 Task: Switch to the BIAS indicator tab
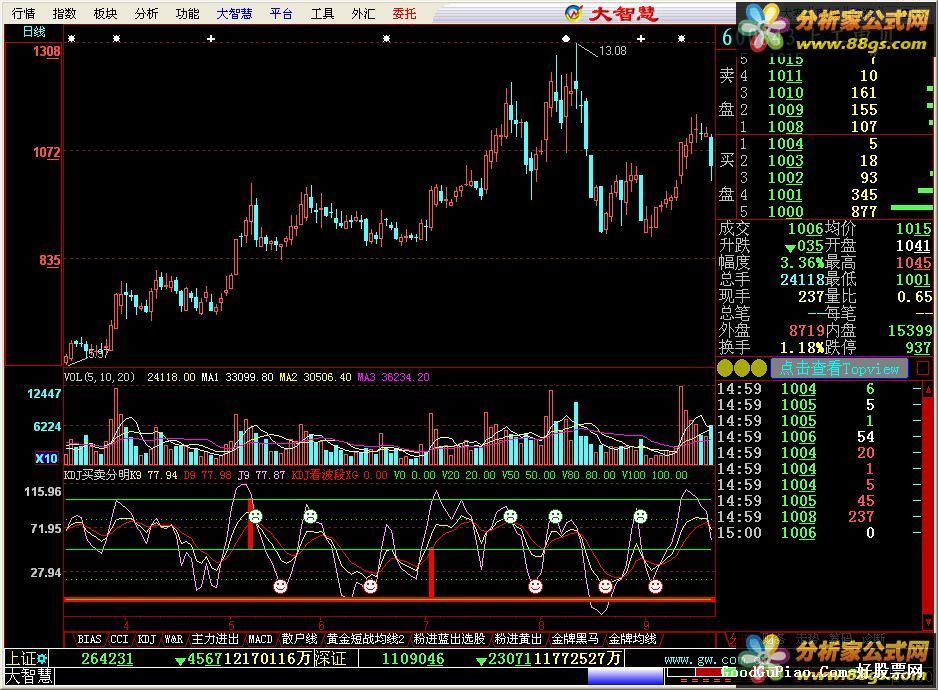89,639
